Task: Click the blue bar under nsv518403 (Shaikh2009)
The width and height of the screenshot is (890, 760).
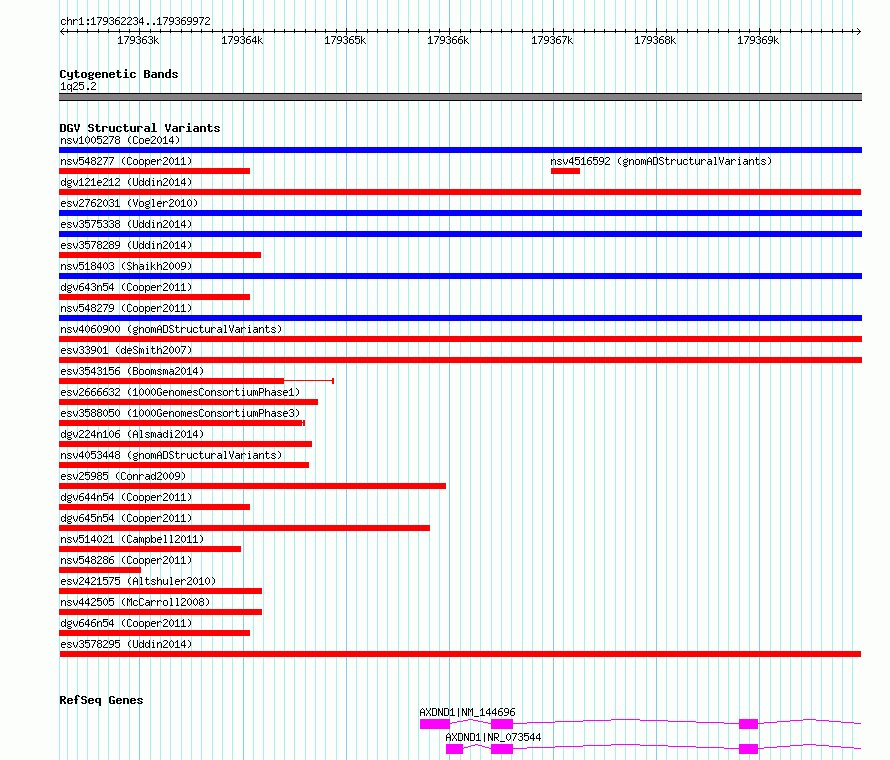Action: 460,276
